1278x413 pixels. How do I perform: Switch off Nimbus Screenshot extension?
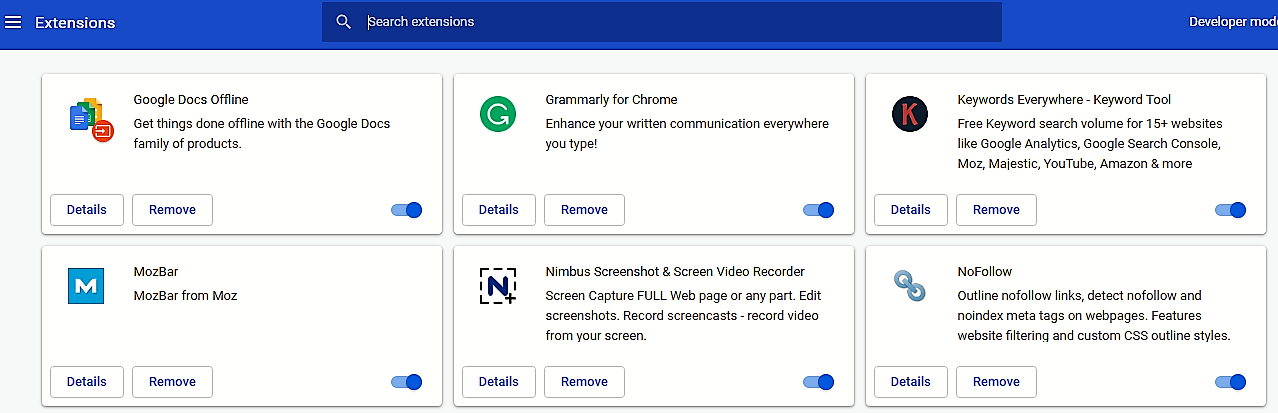pyautogui.click(x=818, y=382)
